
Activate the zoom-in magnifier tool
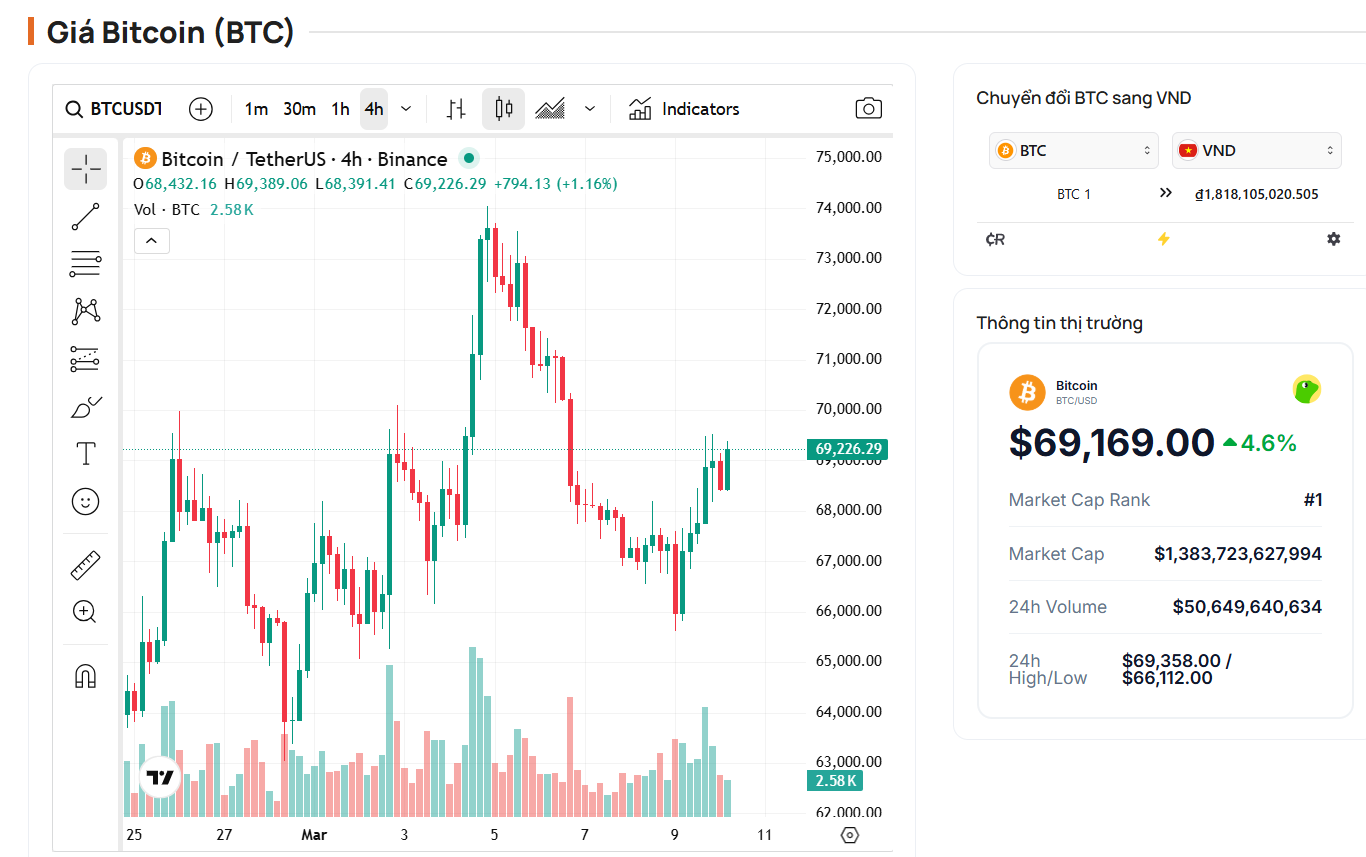point(85,611)
